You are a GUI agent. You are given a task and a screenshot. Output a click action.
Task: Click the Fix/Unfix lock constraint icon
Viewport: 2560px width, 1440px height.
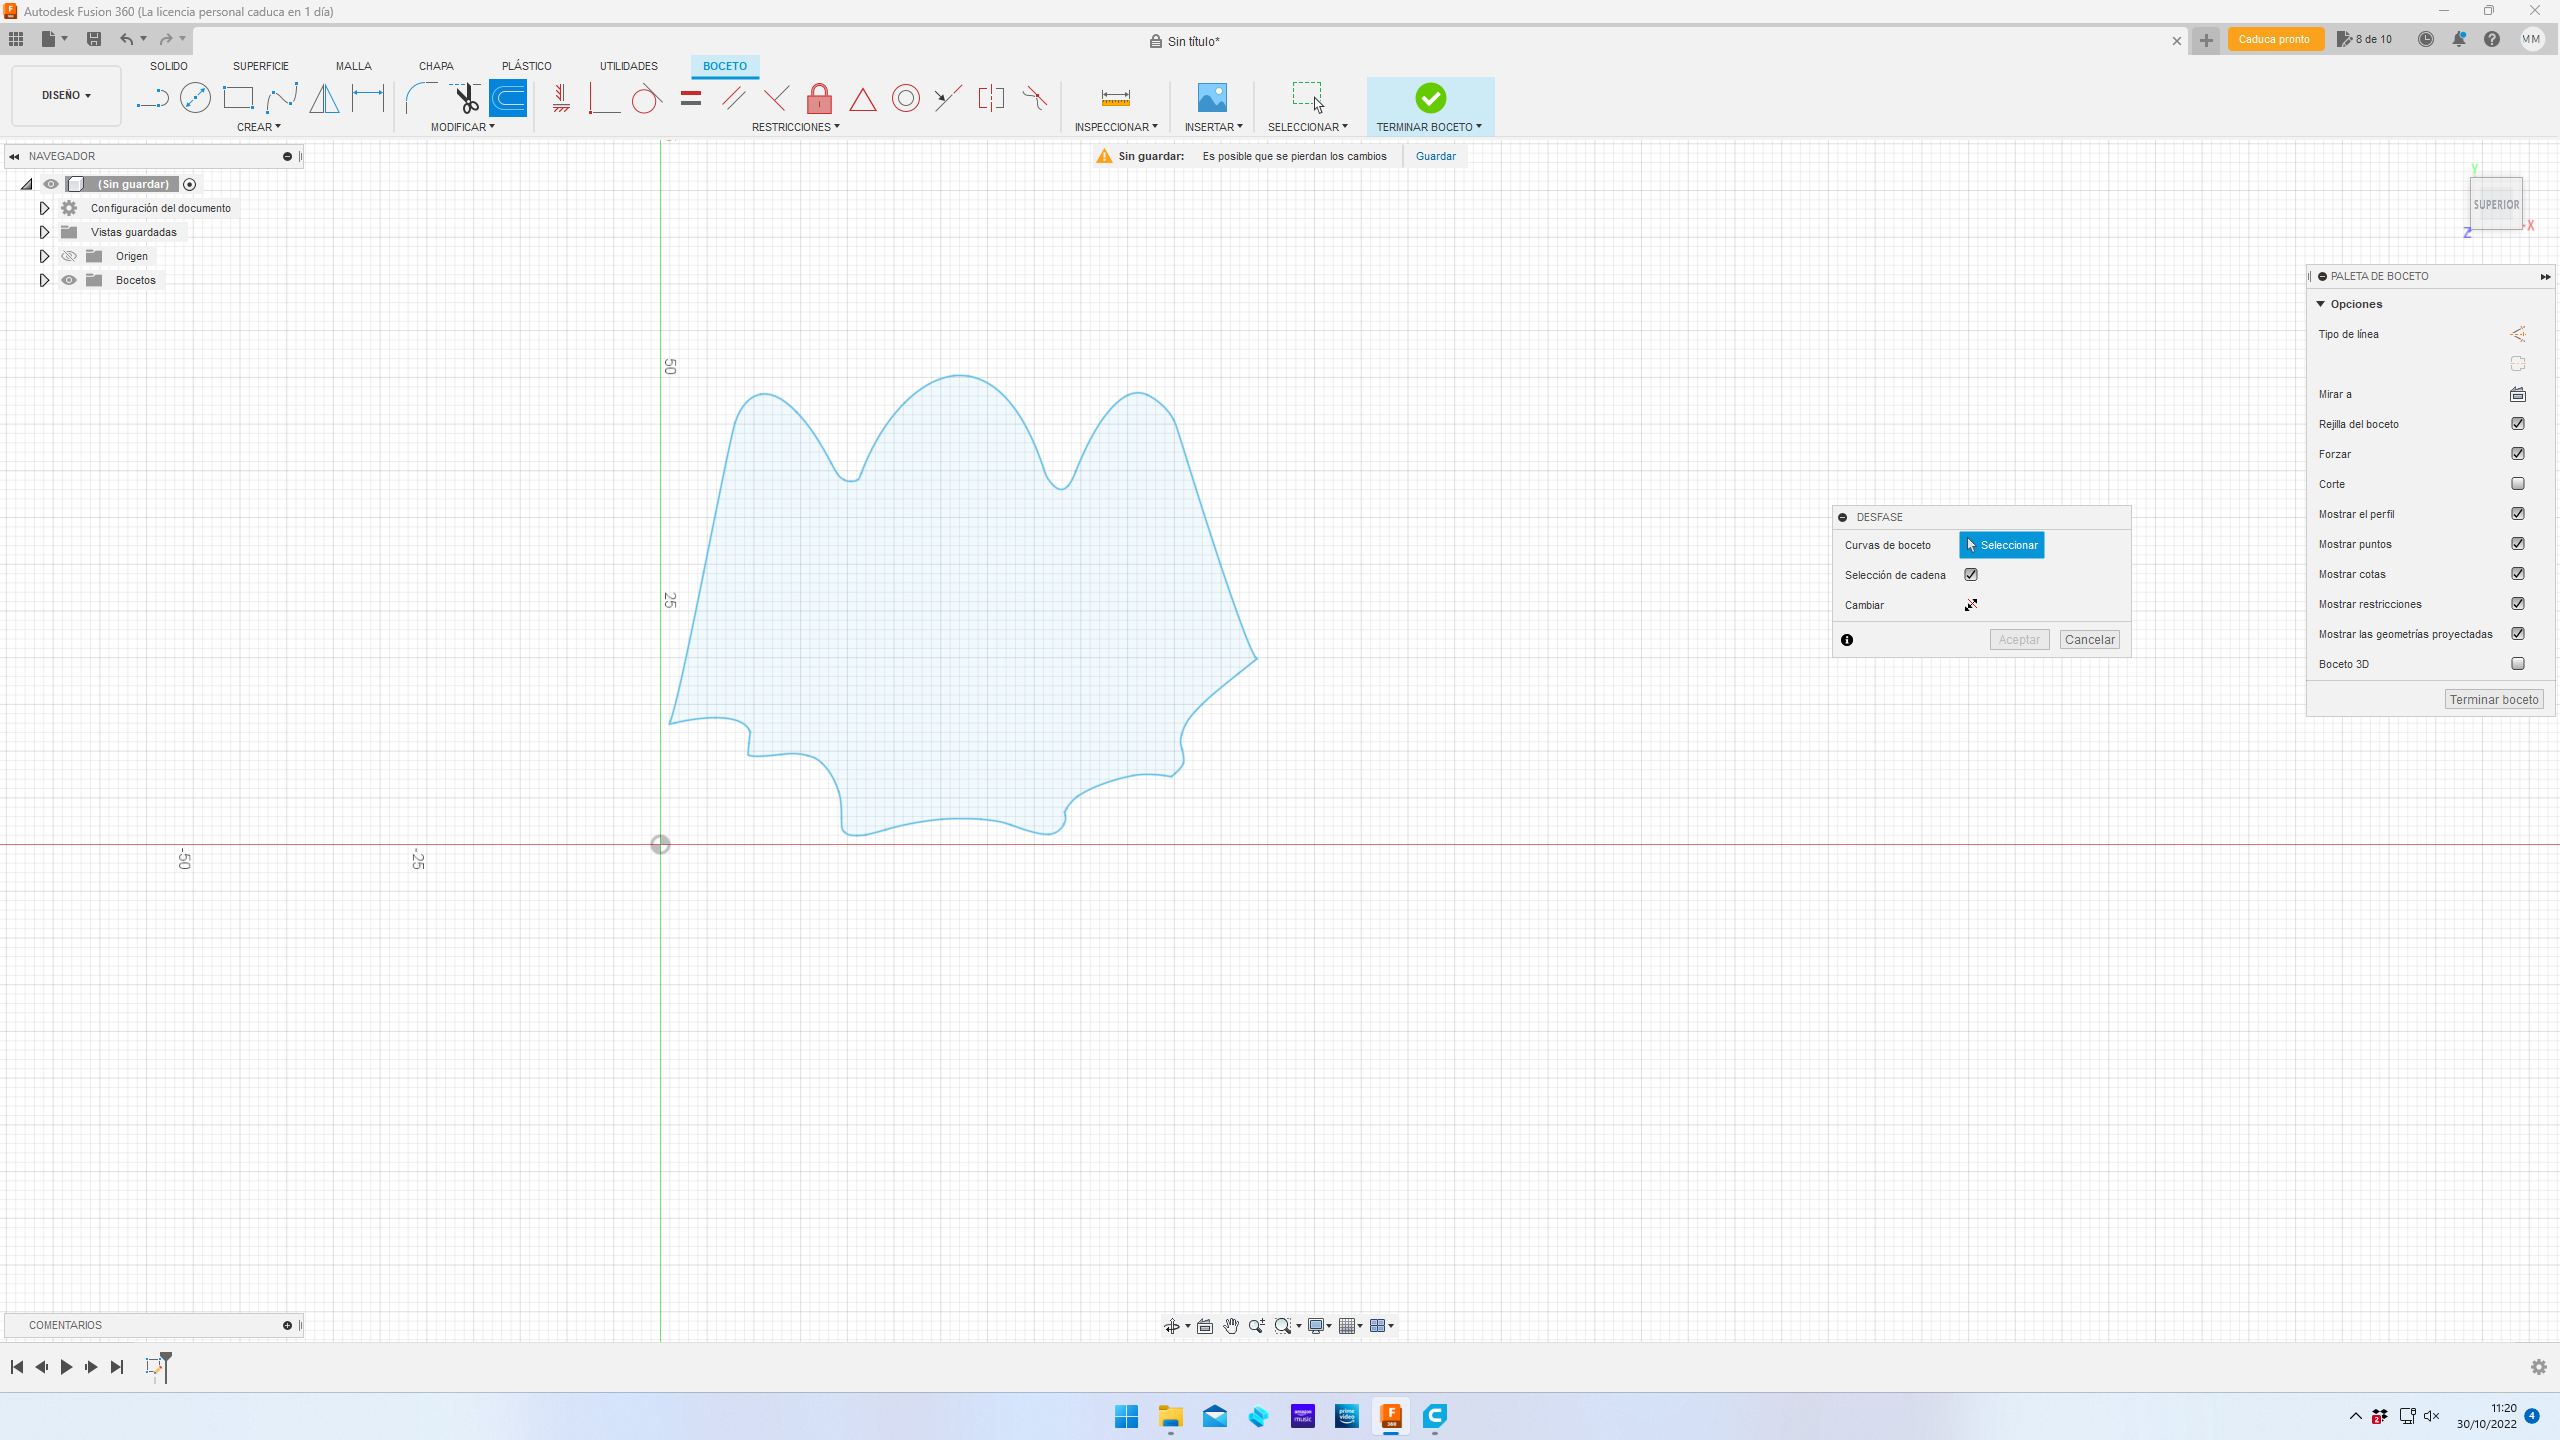(819, 98)
